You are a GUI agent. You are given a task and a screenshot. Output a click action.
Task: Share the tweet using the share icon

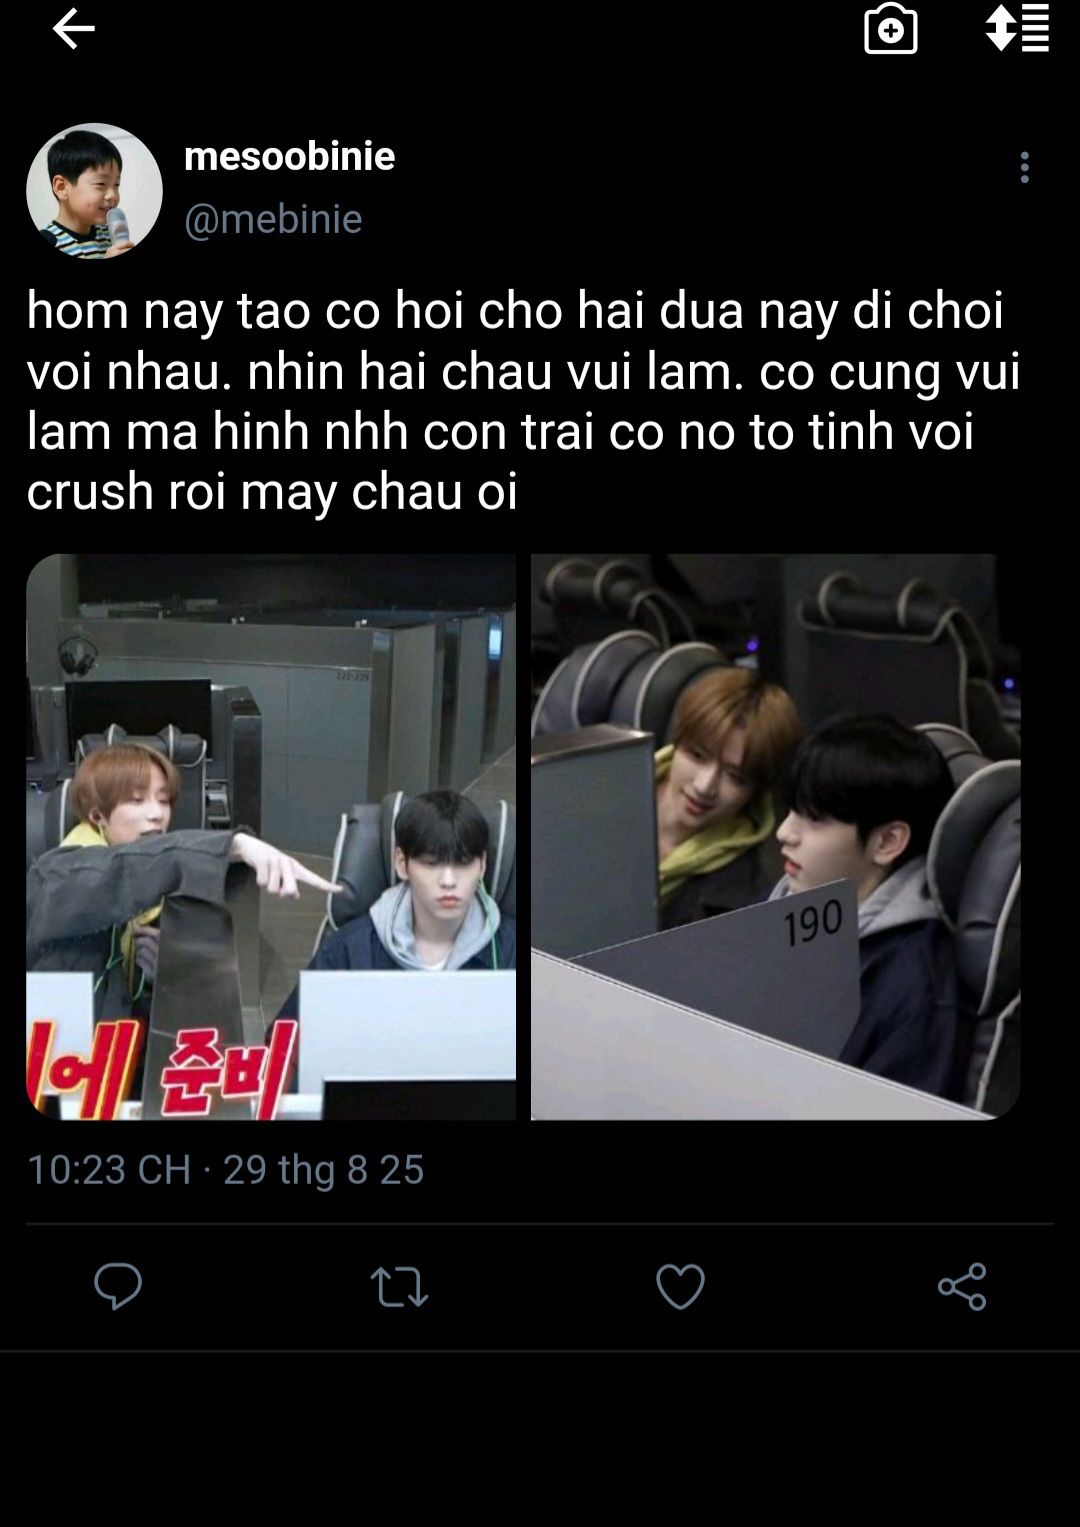click(x=962, y=1286)
